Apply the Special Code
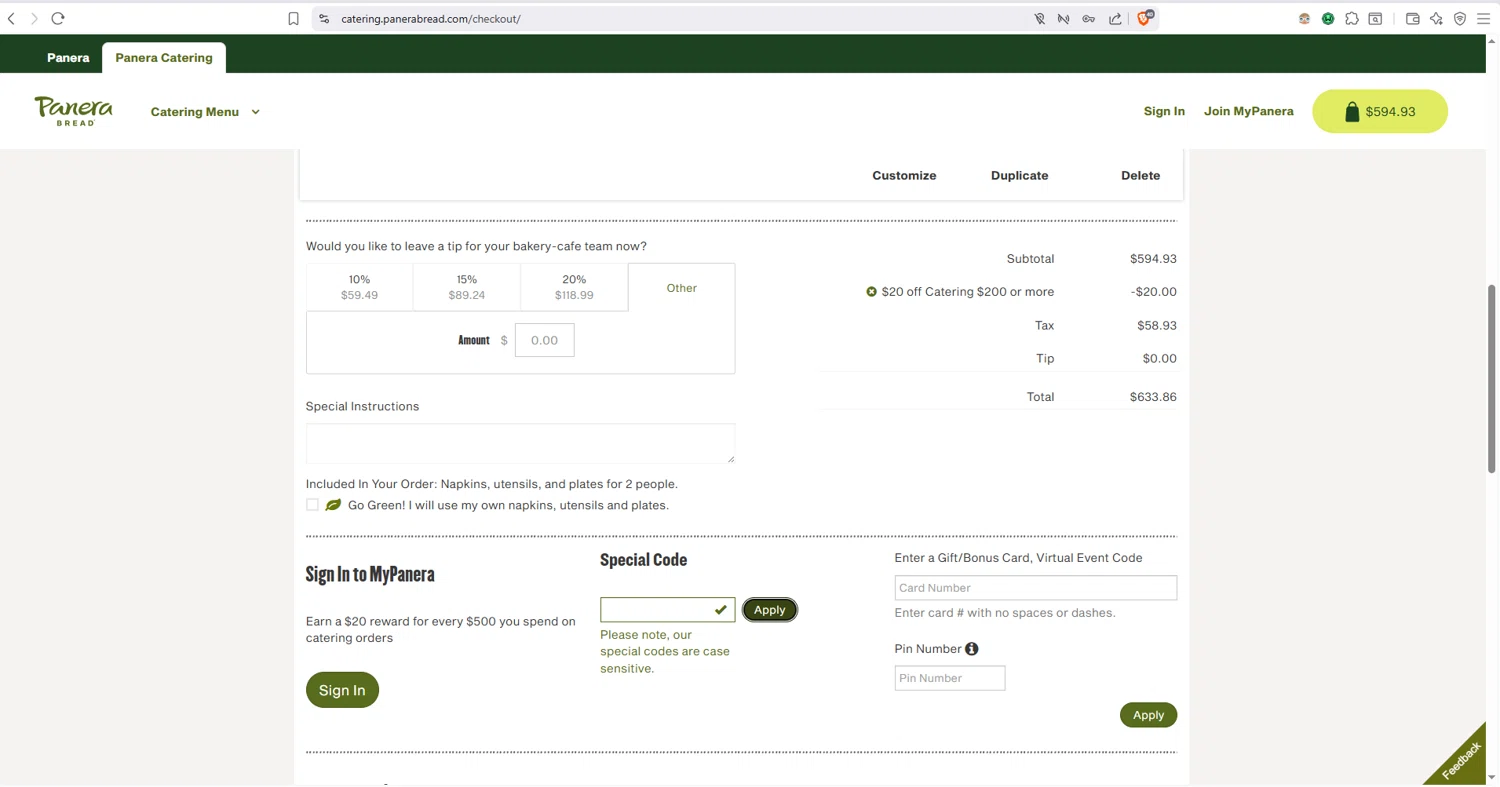1500x787 pixels. [770, 610]
